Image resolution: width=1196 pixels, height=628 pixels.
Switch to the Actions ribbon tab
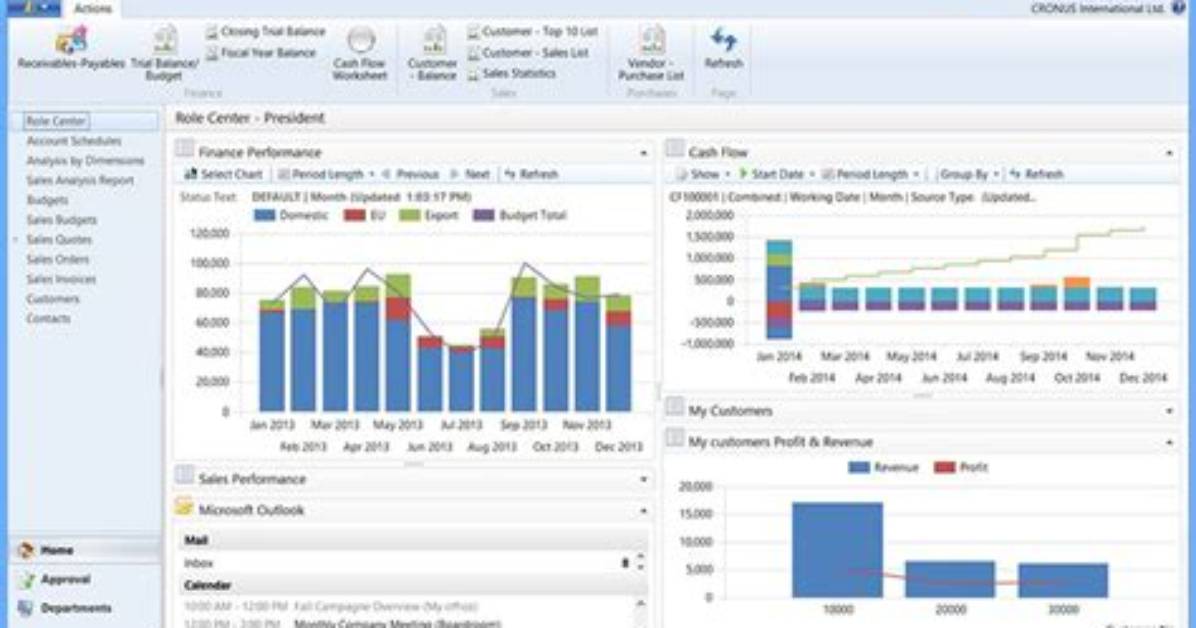coord(93,8)
